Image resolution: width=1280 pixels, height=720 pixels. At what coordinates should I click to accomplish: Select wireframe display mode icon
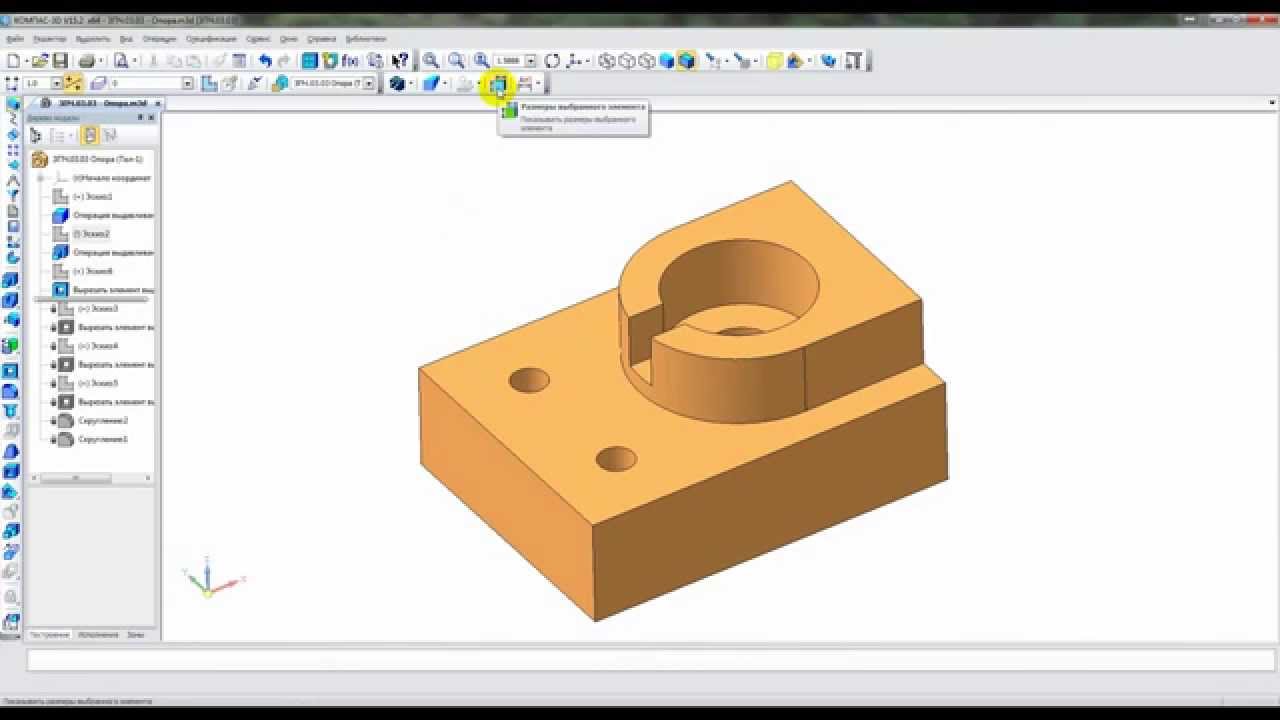coord(607,61)
